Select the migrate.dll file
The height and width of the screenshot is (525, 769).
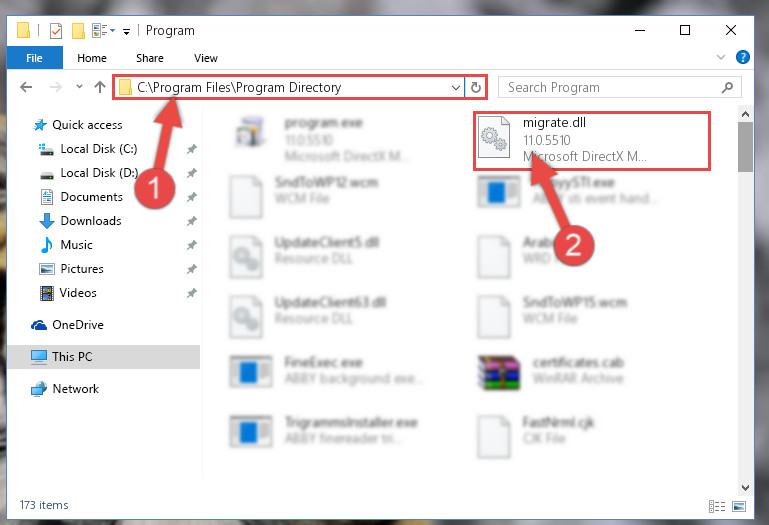(592, 141)
